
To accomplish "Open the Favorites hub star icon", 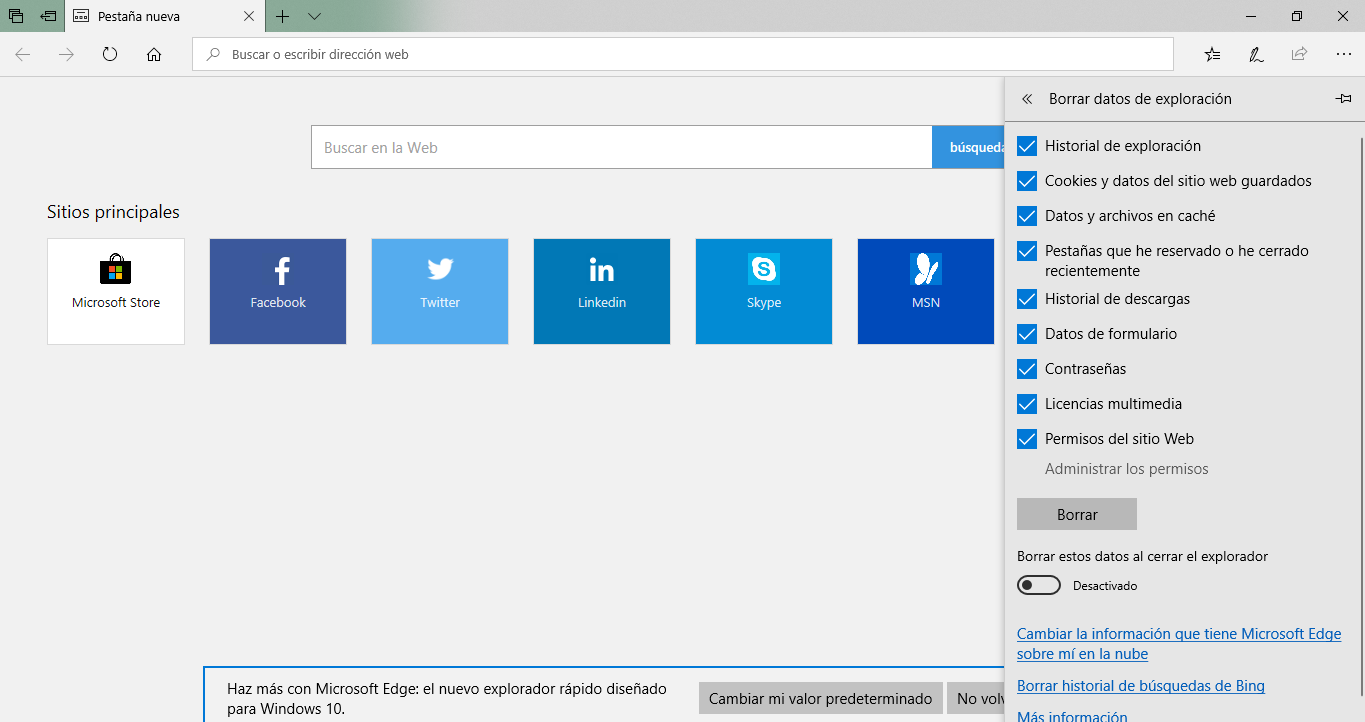I will point(1213,55).
